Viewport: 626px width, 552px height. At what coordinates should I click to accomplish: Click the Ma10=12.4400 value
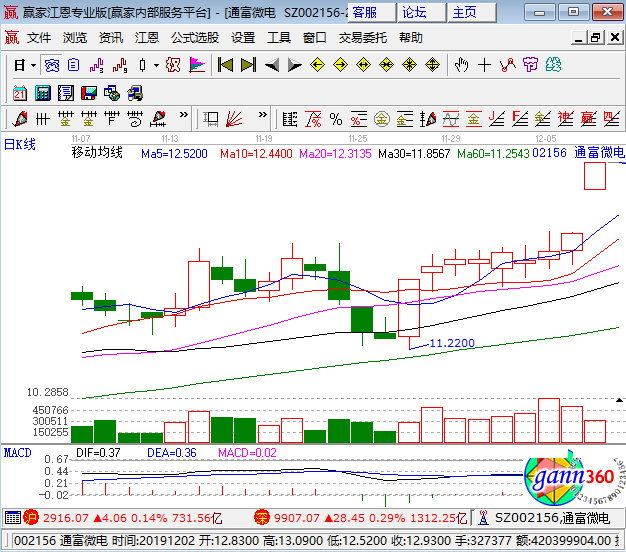point(256,154)
